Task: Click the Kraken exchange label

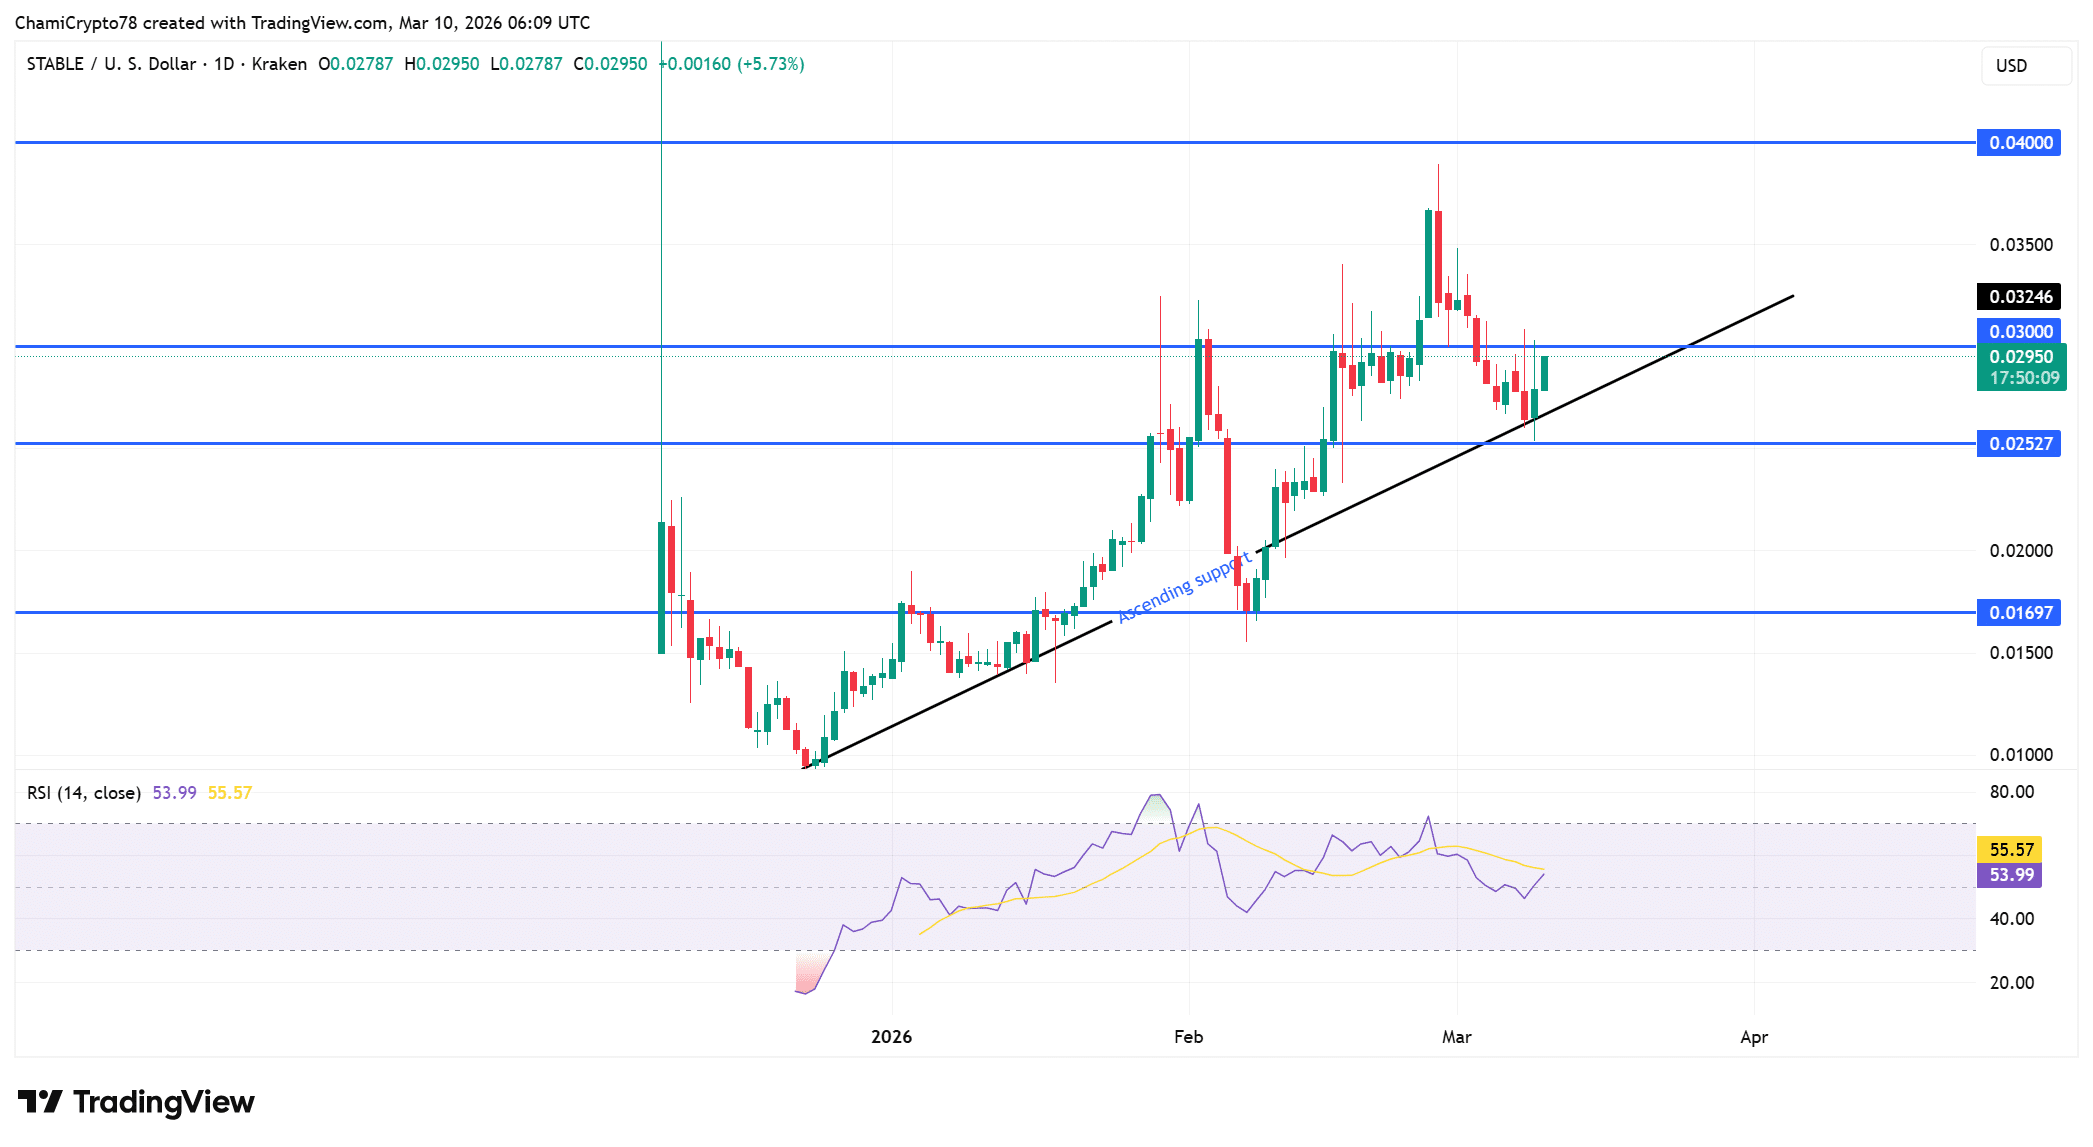Action: click(281, 63)
